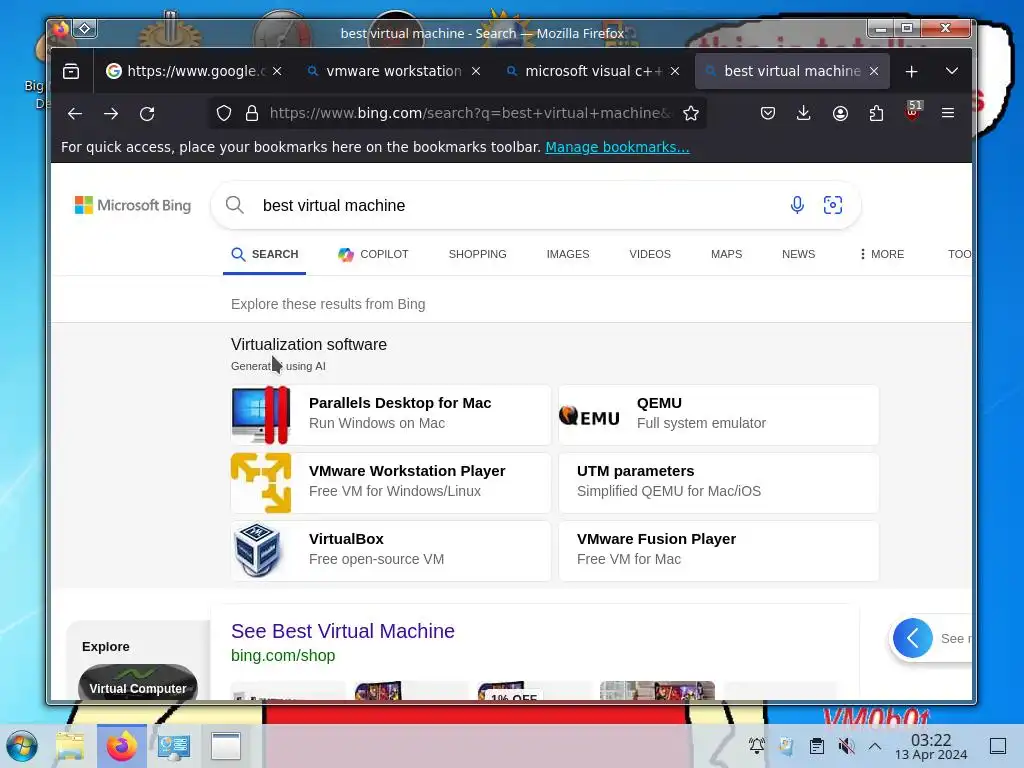Viewport: 1024px width, 768px height.
Task: Open uBlock extension showing 51
Action: (x=913, y=111)
